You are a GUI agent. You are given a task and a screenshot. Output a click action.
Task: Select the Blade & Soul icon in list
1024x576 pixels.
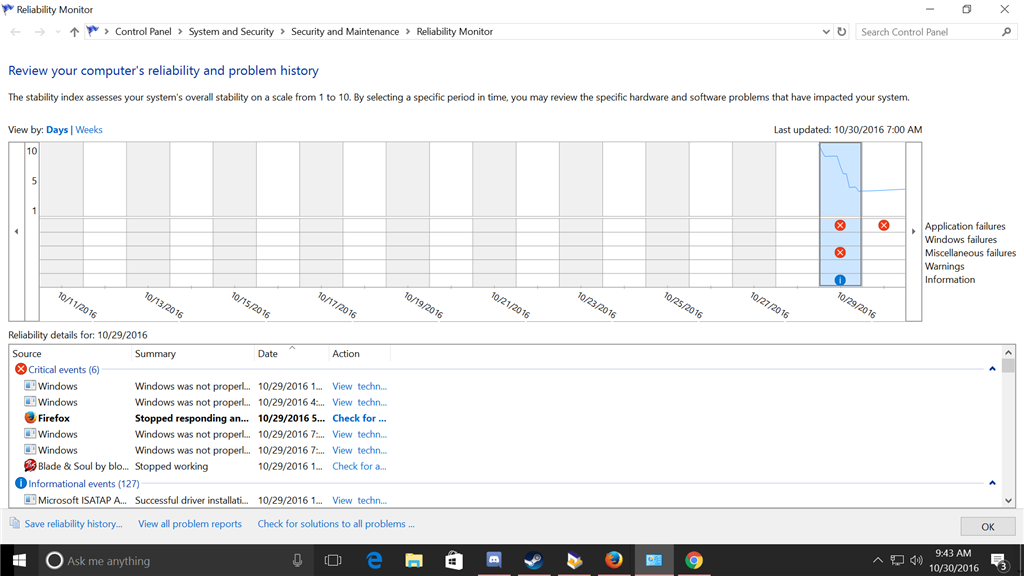pos(30,466)
